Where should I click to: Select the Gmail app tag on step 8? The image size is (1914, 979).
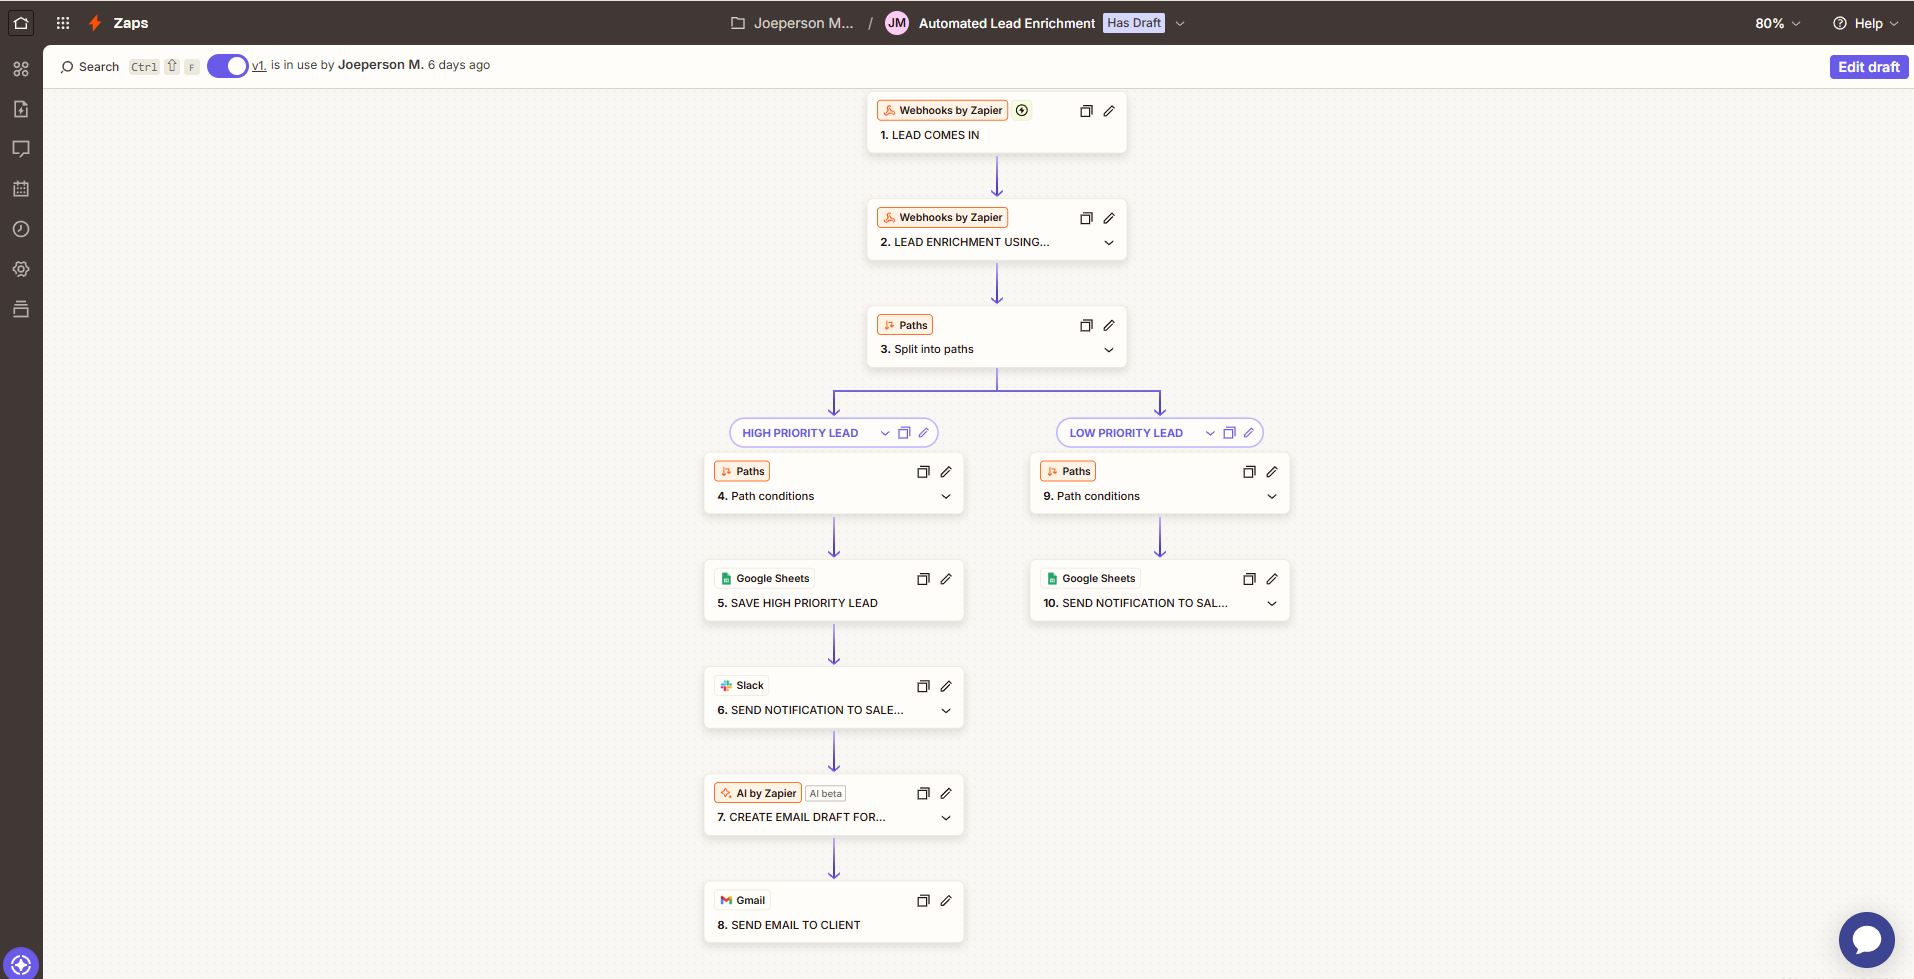point(742,900)
